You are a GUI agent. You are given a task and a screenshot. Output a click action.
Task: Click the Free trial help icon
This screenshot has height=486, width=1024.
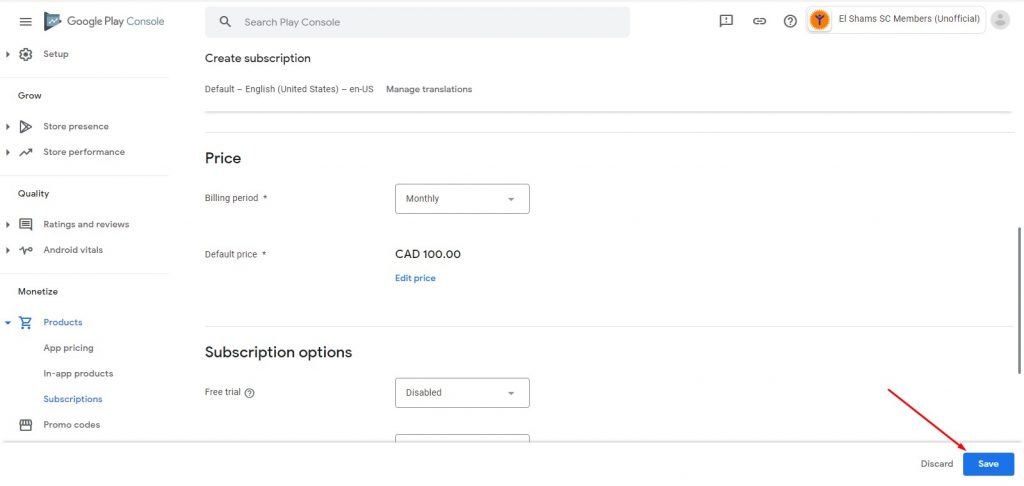[249, 393]
